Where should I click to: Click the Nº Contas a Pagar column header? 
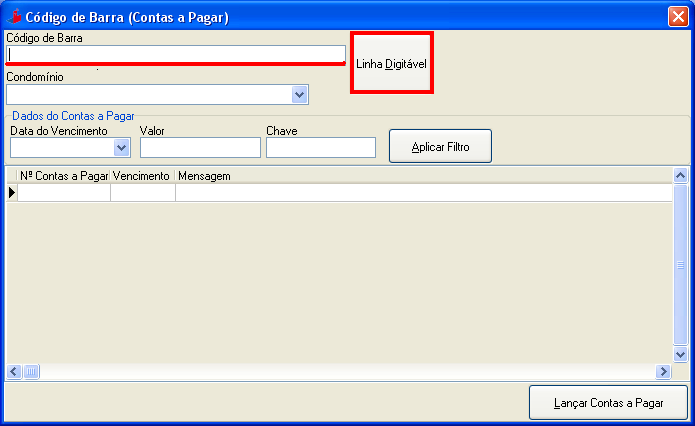(64, 176)
